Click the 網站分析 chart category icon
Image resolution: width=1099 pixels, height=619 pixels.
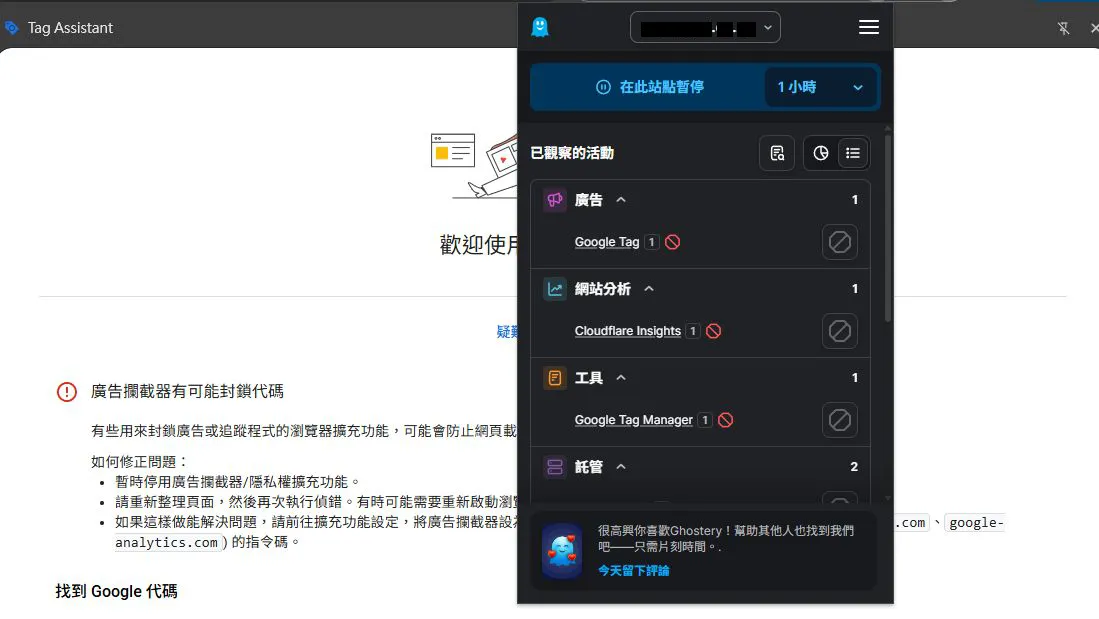point(554,289)
